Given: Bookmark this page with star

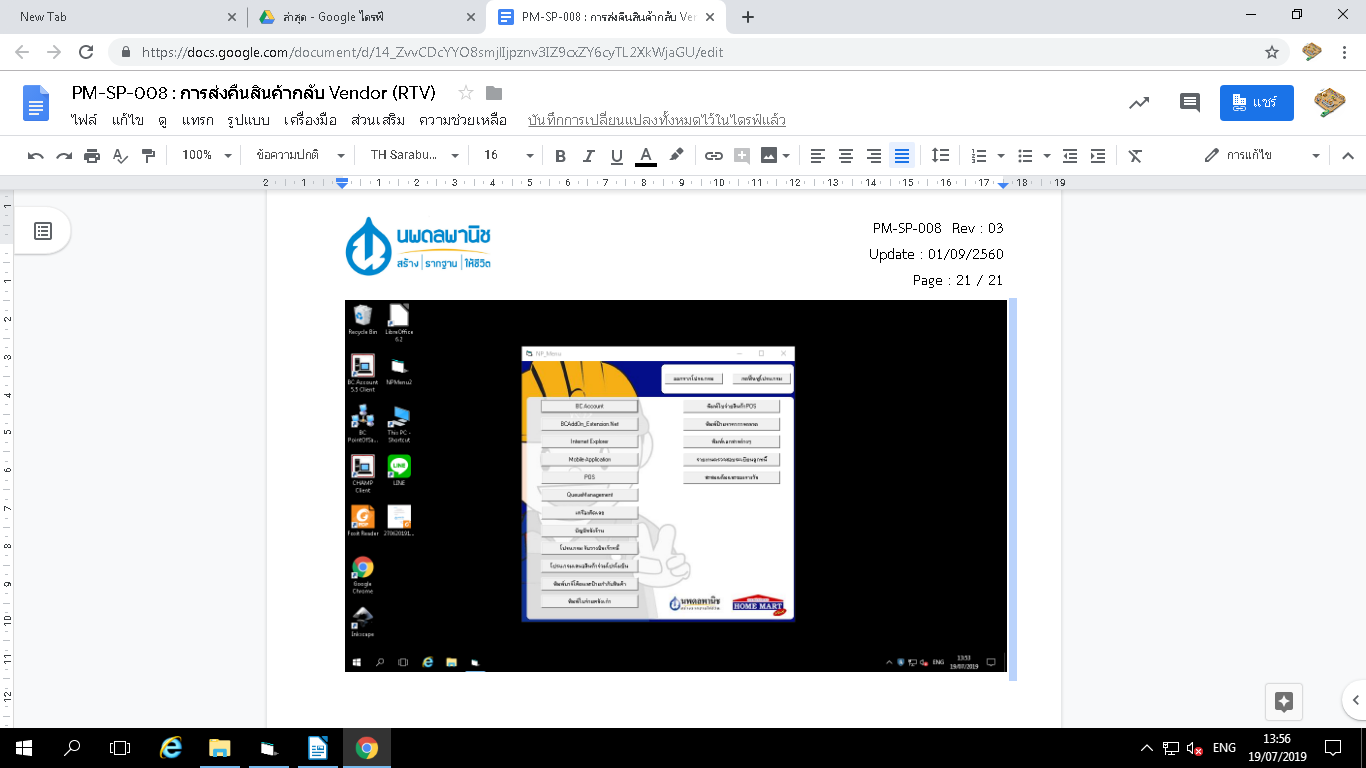Looking at the screenshot, I should tap(1272, 52).
